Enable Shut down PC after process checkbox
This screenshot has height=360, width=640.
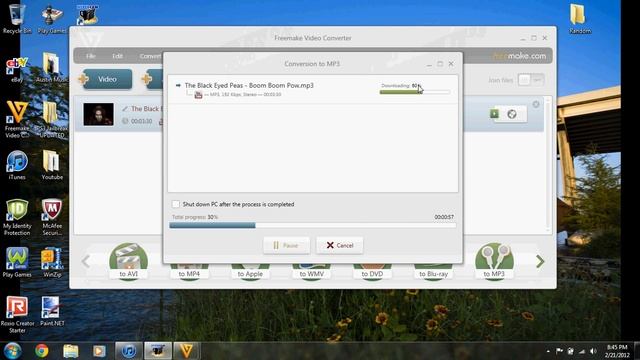click(x=176, y=204)
